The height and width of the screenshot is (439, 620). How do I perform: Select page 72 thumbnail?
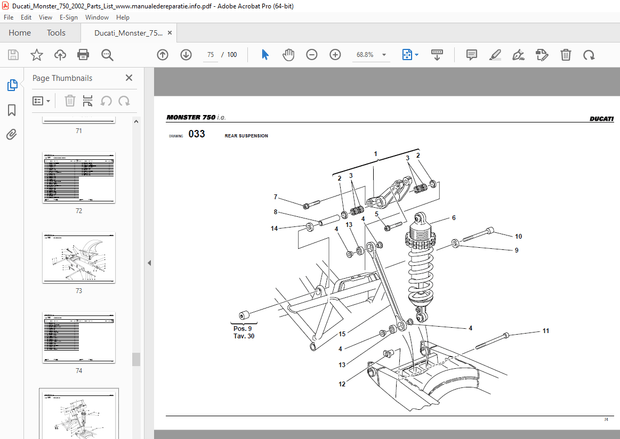point(79,178)
